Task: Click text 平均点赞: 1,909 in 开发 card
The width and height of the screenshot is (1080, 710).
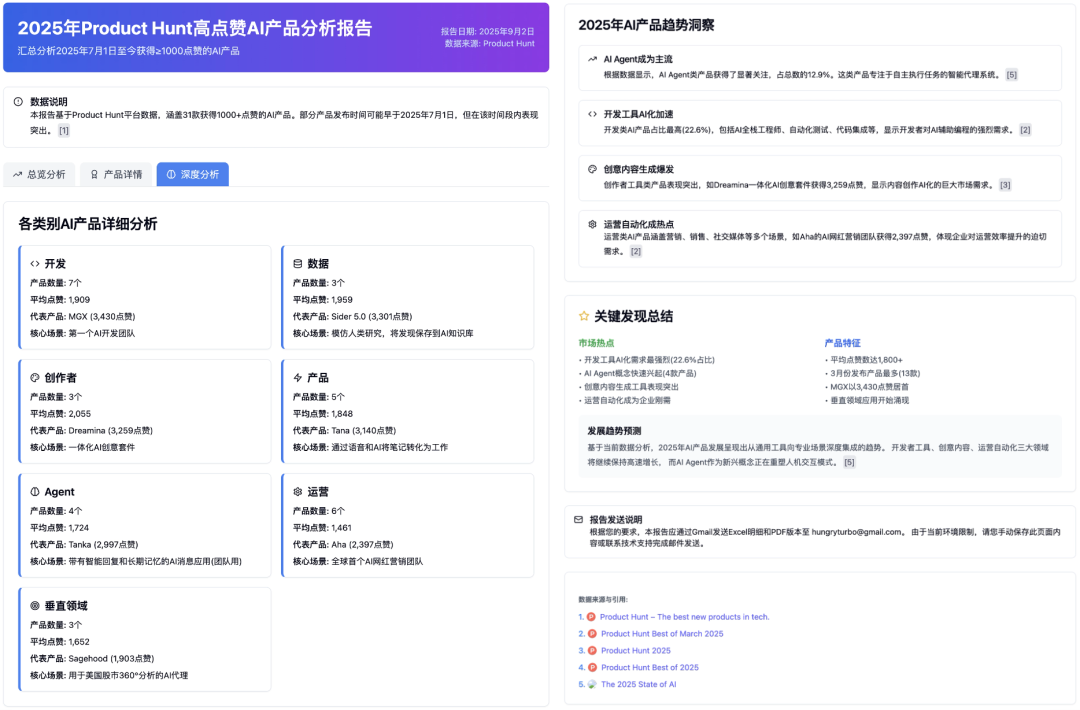Action: tap(60, 300)
